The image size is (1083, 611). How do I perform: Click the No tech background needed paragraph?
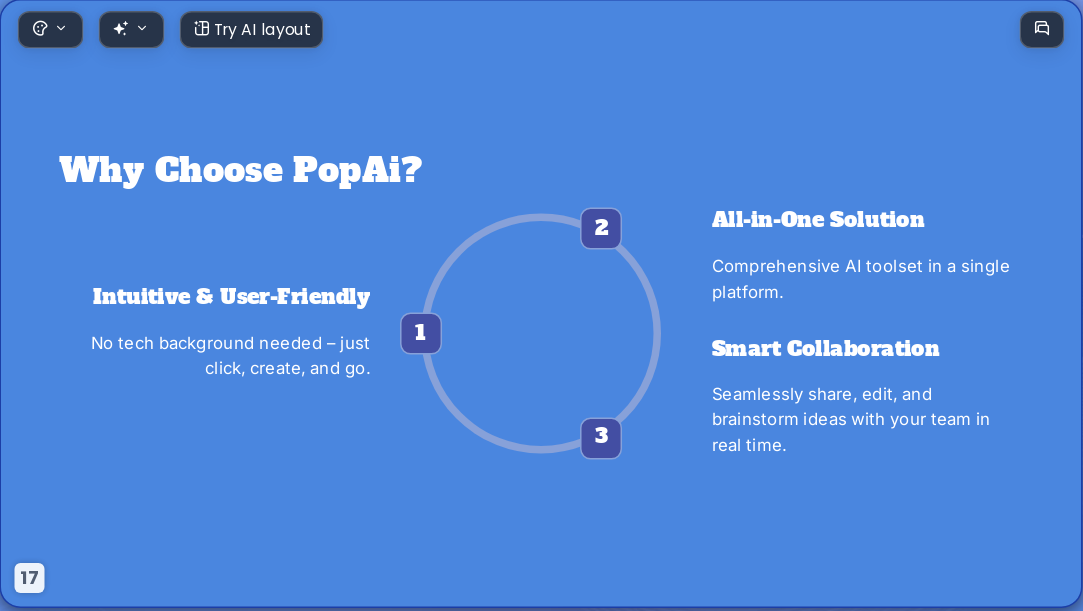click(x=231, y=356)
